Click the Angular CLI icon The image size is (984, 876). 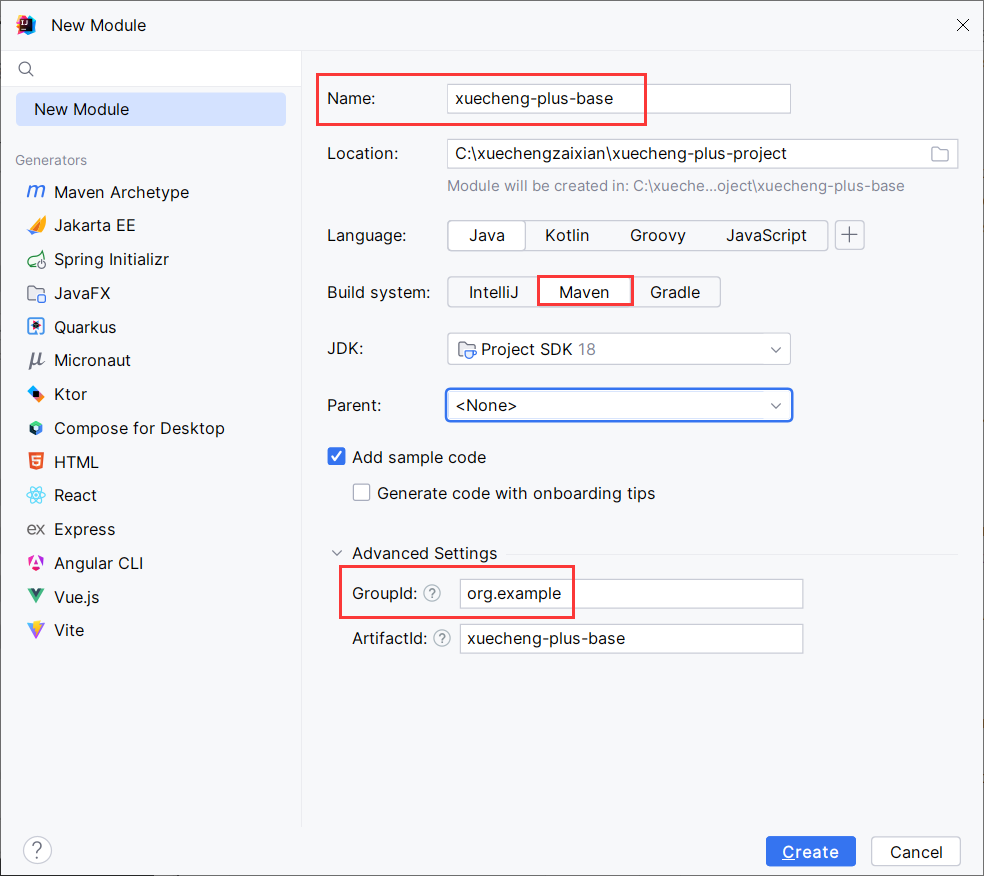36,563
